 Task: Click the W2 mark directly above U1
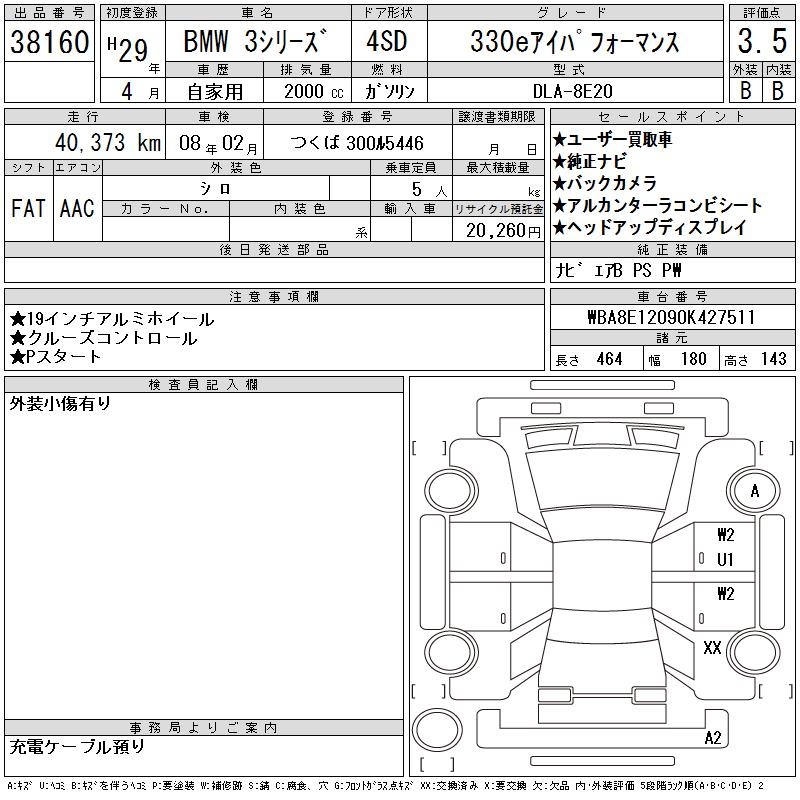tap(726, 534)
